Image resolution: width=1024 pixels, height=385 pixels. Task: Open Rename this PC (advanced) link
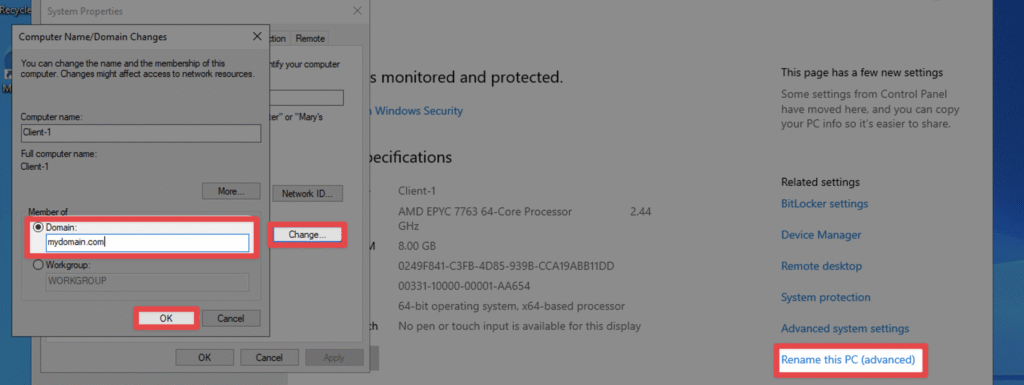pos(848,360)
